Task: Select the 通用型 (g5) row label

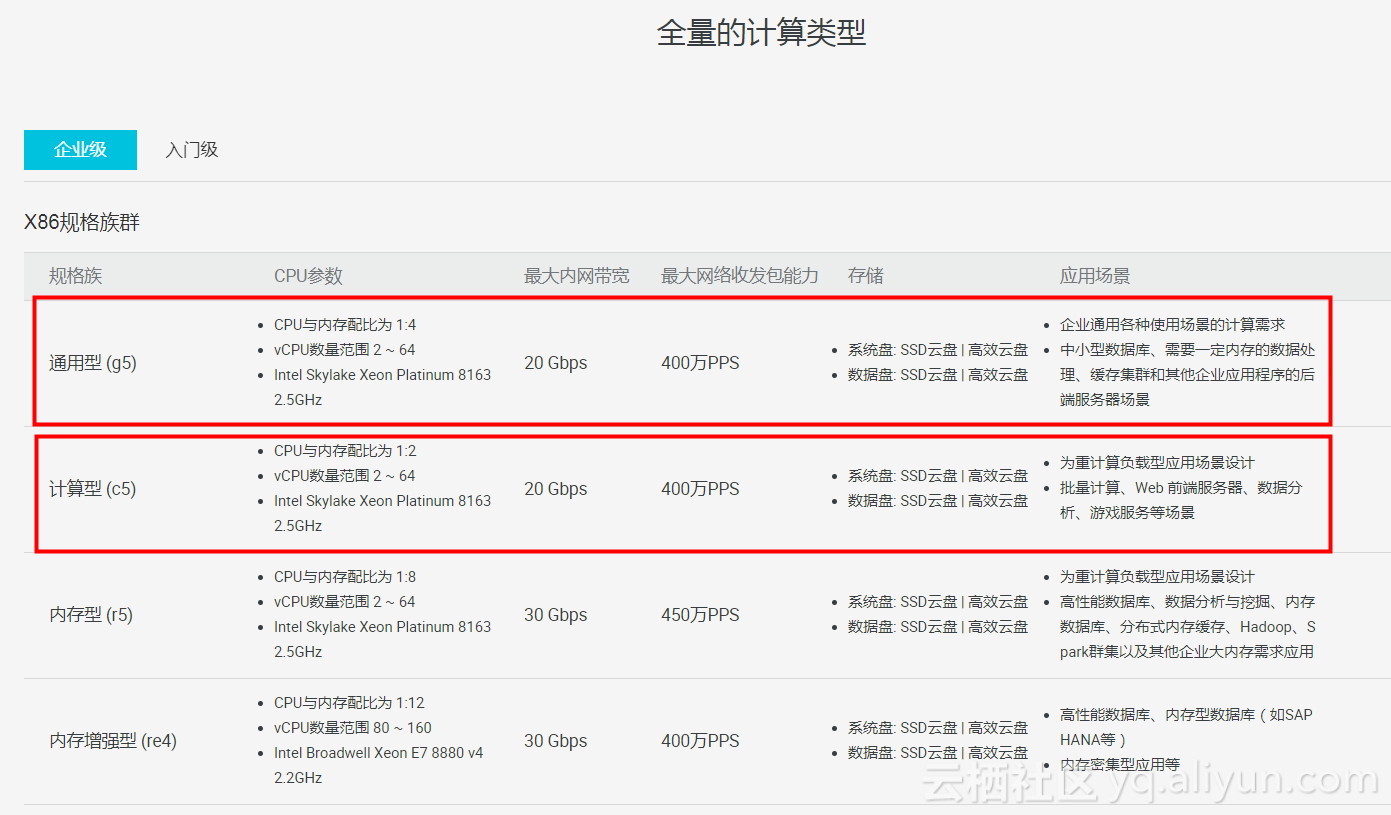Action: coord(93,363)
